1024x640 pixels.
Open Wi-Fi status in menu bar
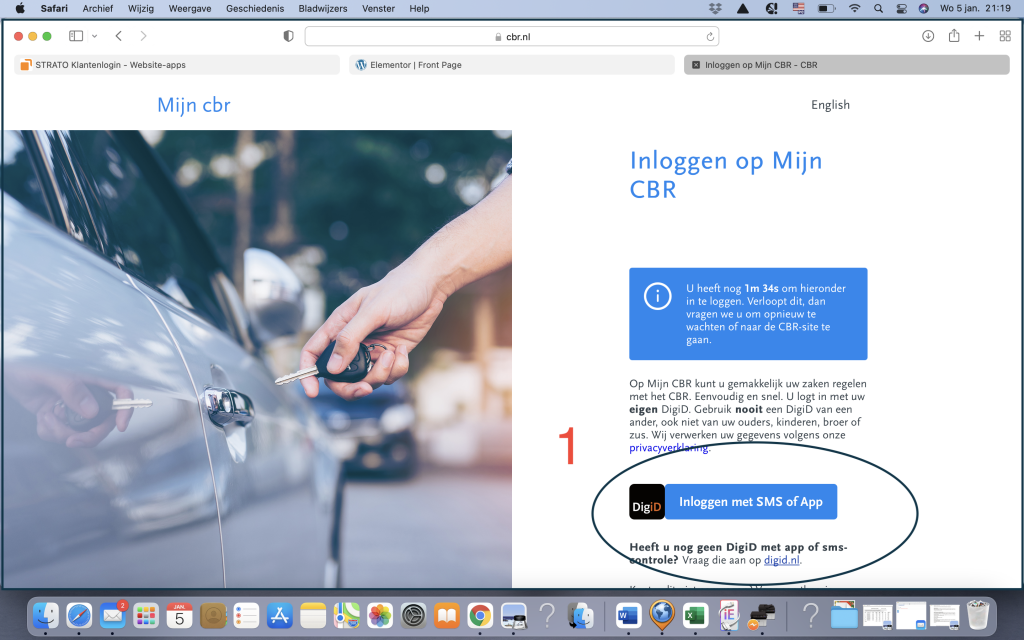(854, 8)
